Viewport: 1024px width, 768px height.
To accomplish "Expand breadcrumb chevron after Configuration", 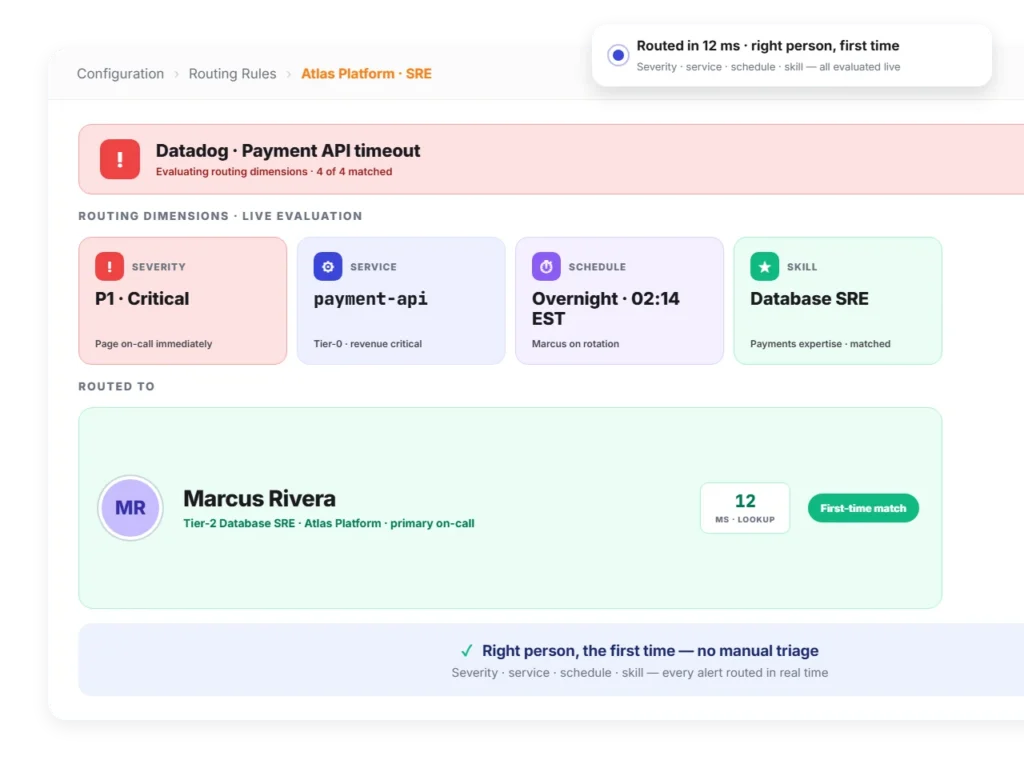I will click(x=176, y=74).
